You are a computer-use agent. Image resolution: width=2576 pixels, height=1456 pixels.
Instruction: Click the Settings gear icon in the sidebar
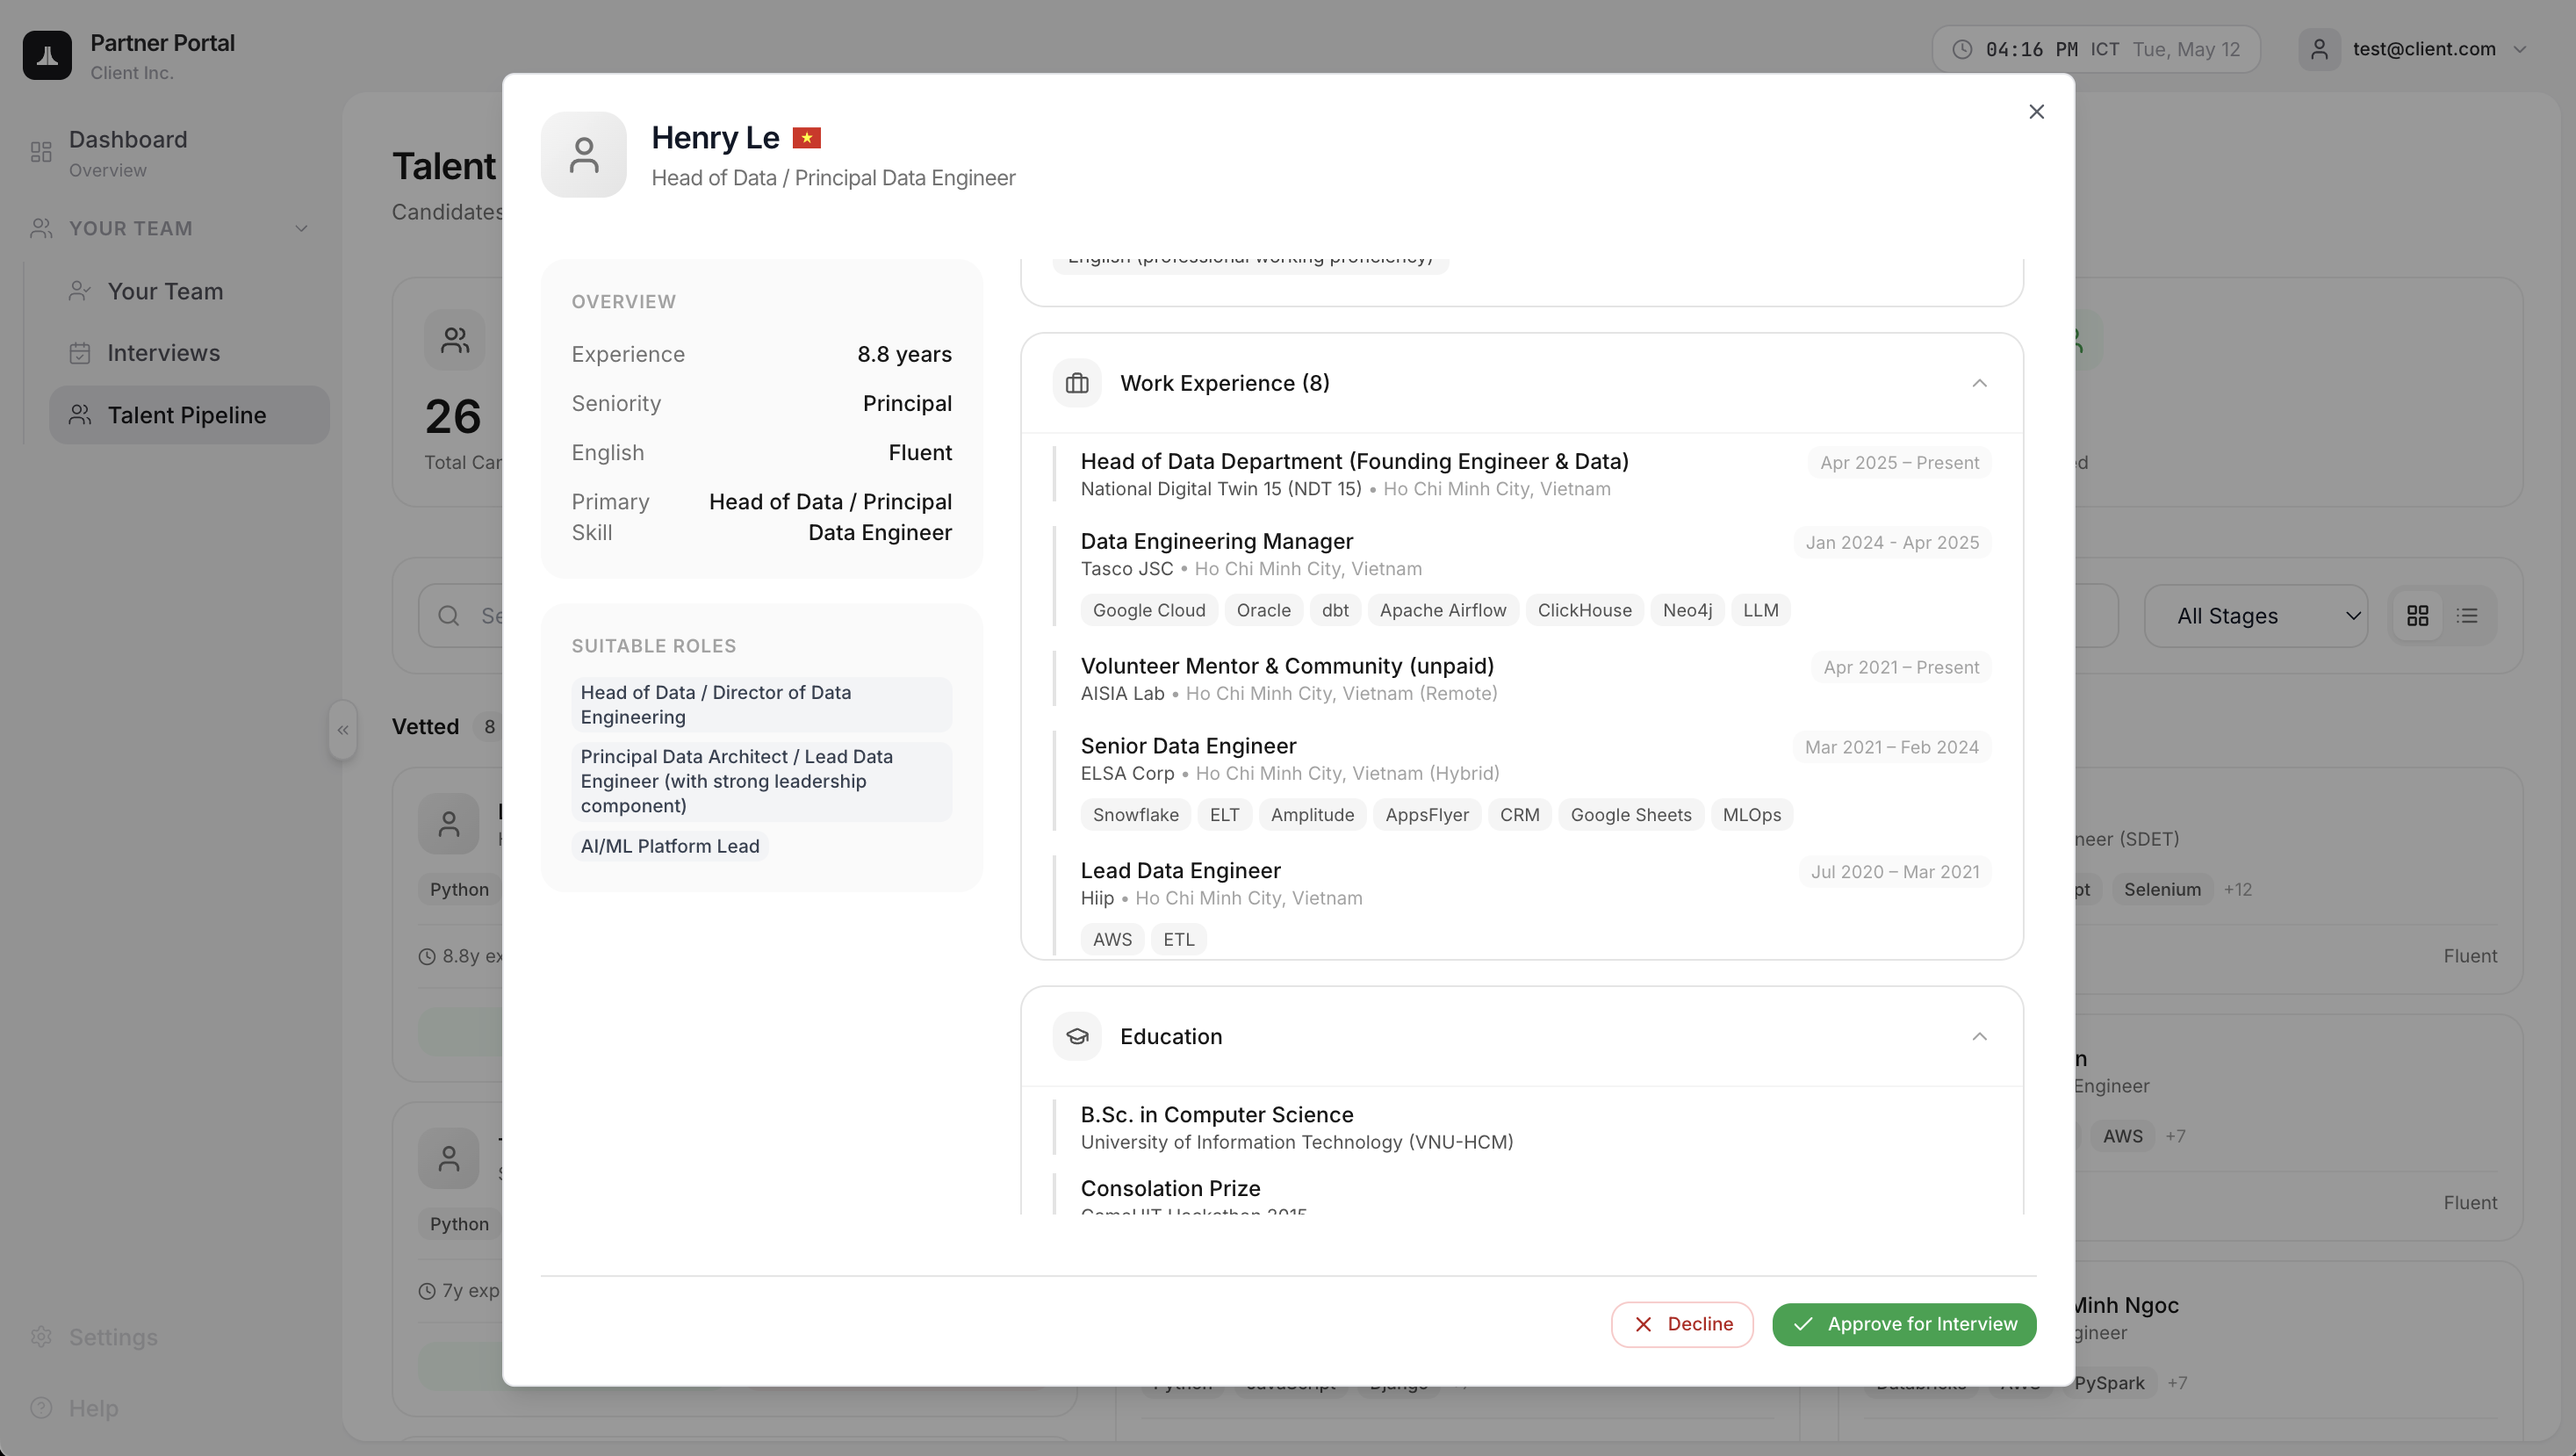coord(41,1337)
